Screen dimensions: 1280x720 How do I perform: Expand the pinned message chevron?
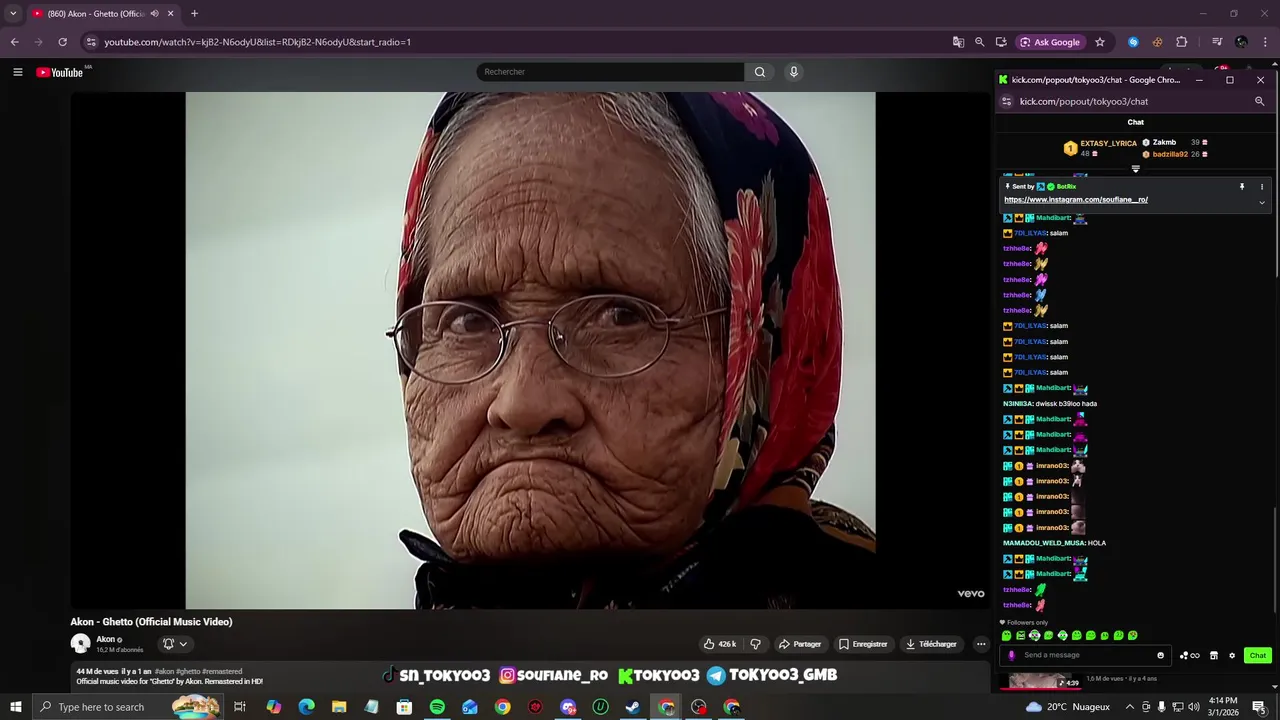pos(1261,202)
